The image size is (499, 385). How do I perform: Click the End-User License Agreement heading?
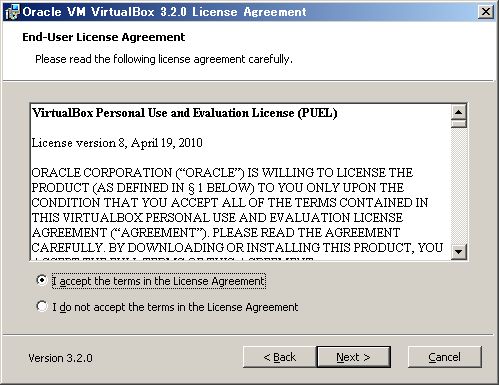point(104,37)
